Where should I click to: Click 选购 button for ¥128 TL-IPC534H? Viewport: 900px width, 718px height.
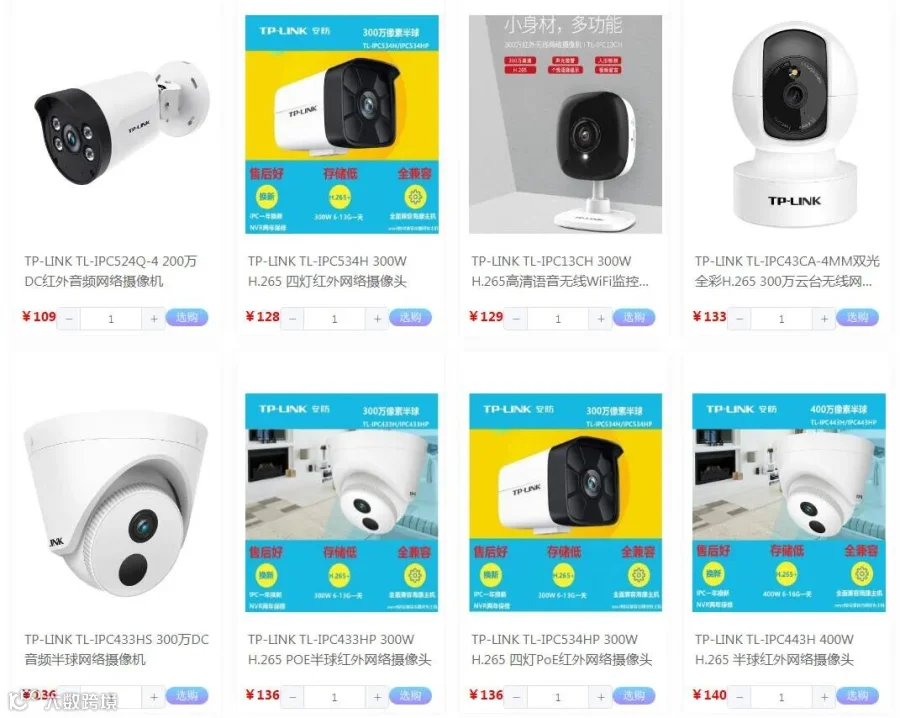click(410, 317)
